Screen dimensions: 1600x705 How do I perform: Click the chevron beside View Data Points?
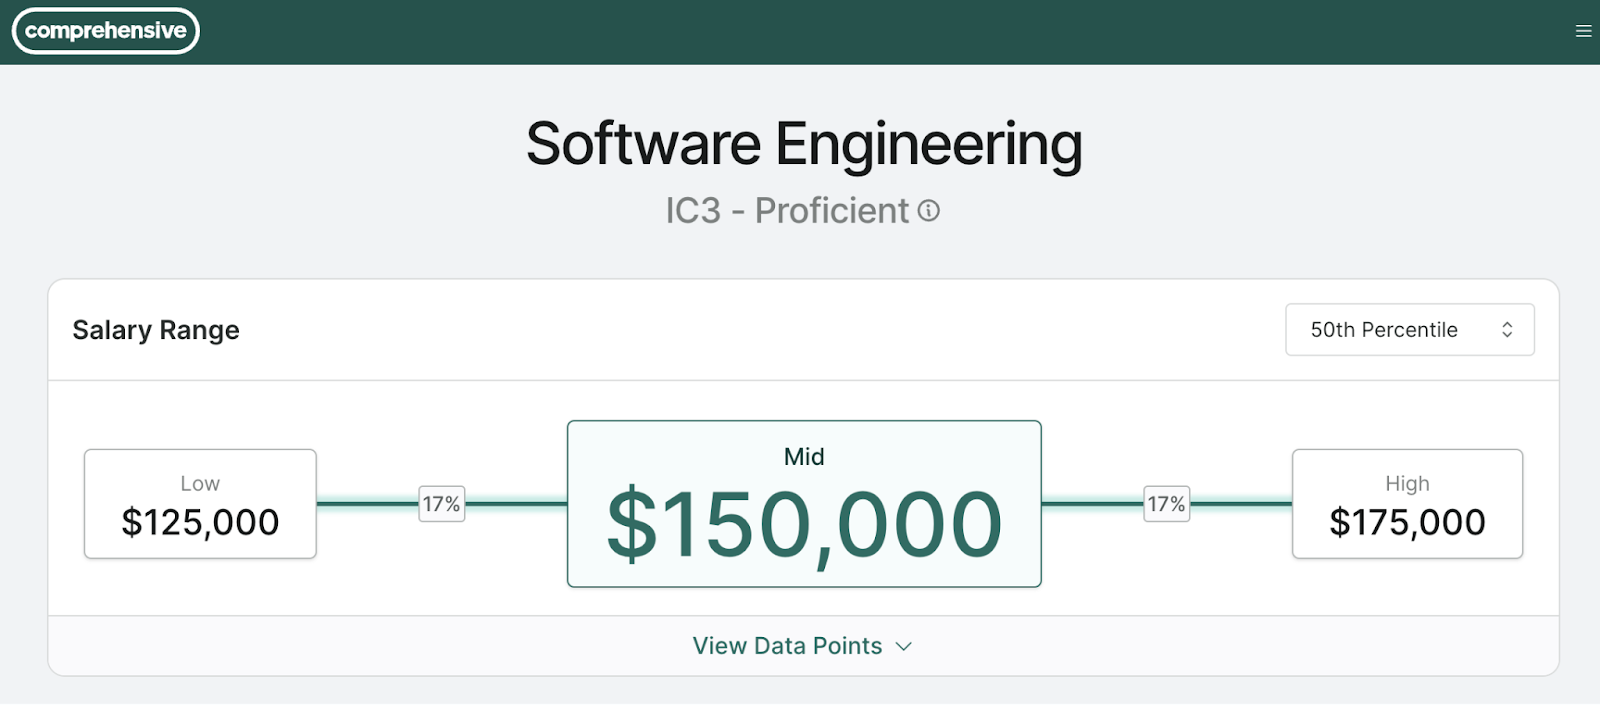[904, 646]
